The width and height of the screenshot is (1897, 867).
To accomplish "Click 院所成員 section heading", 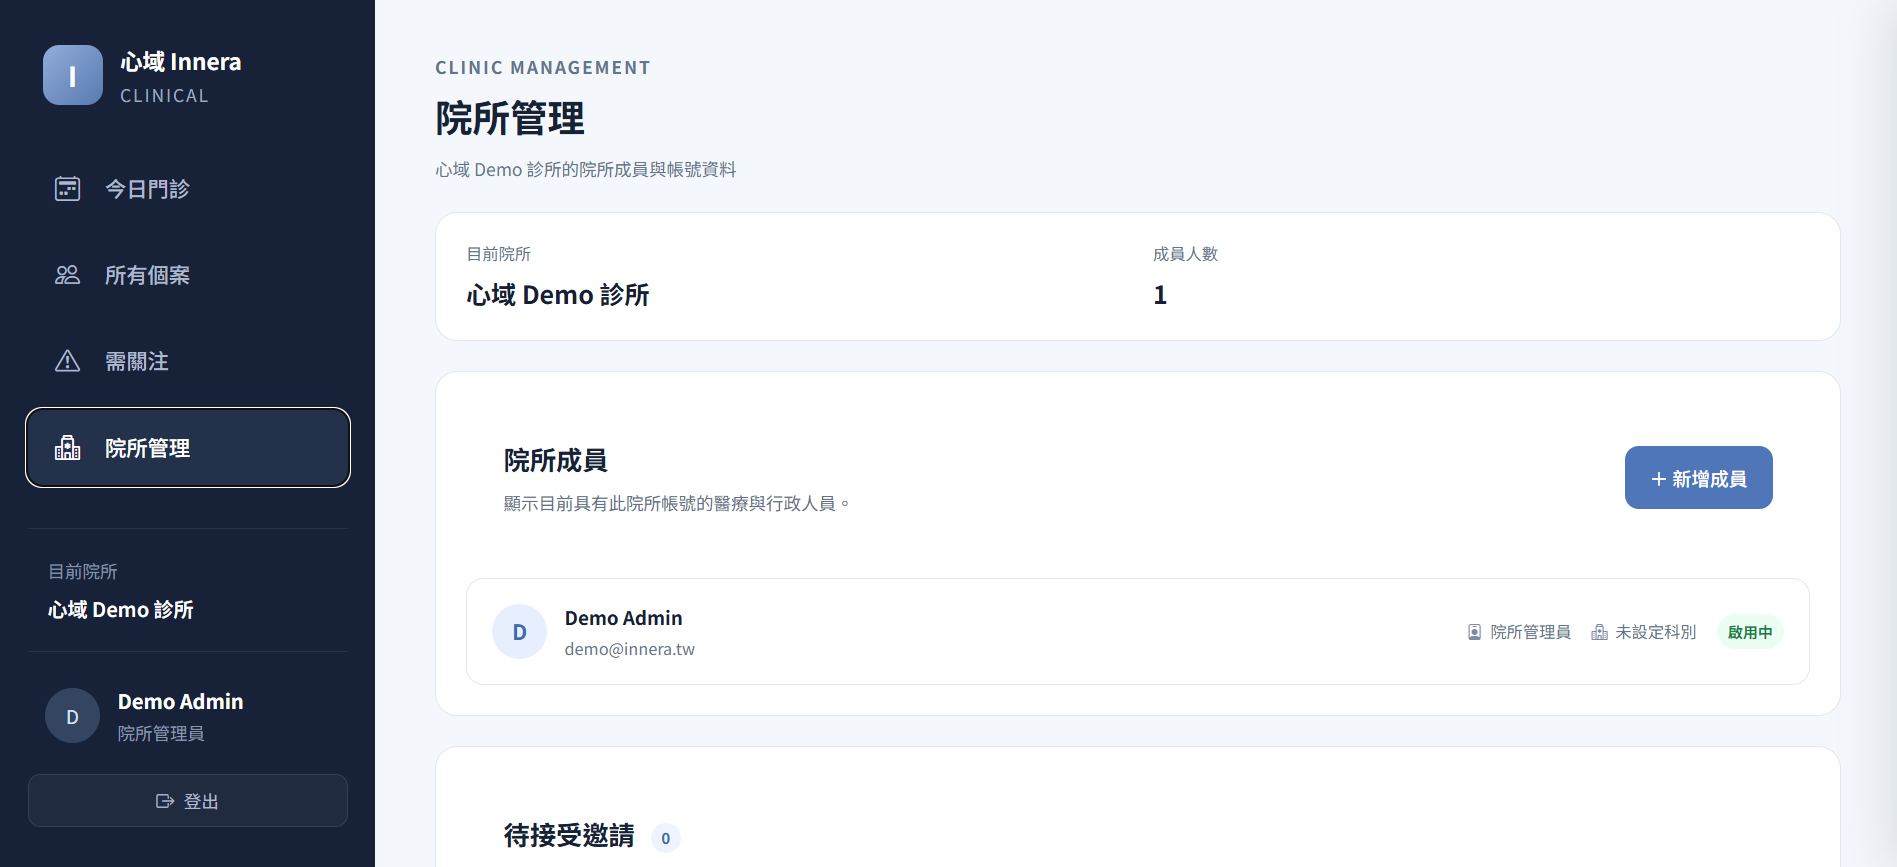I will (556, 461).
